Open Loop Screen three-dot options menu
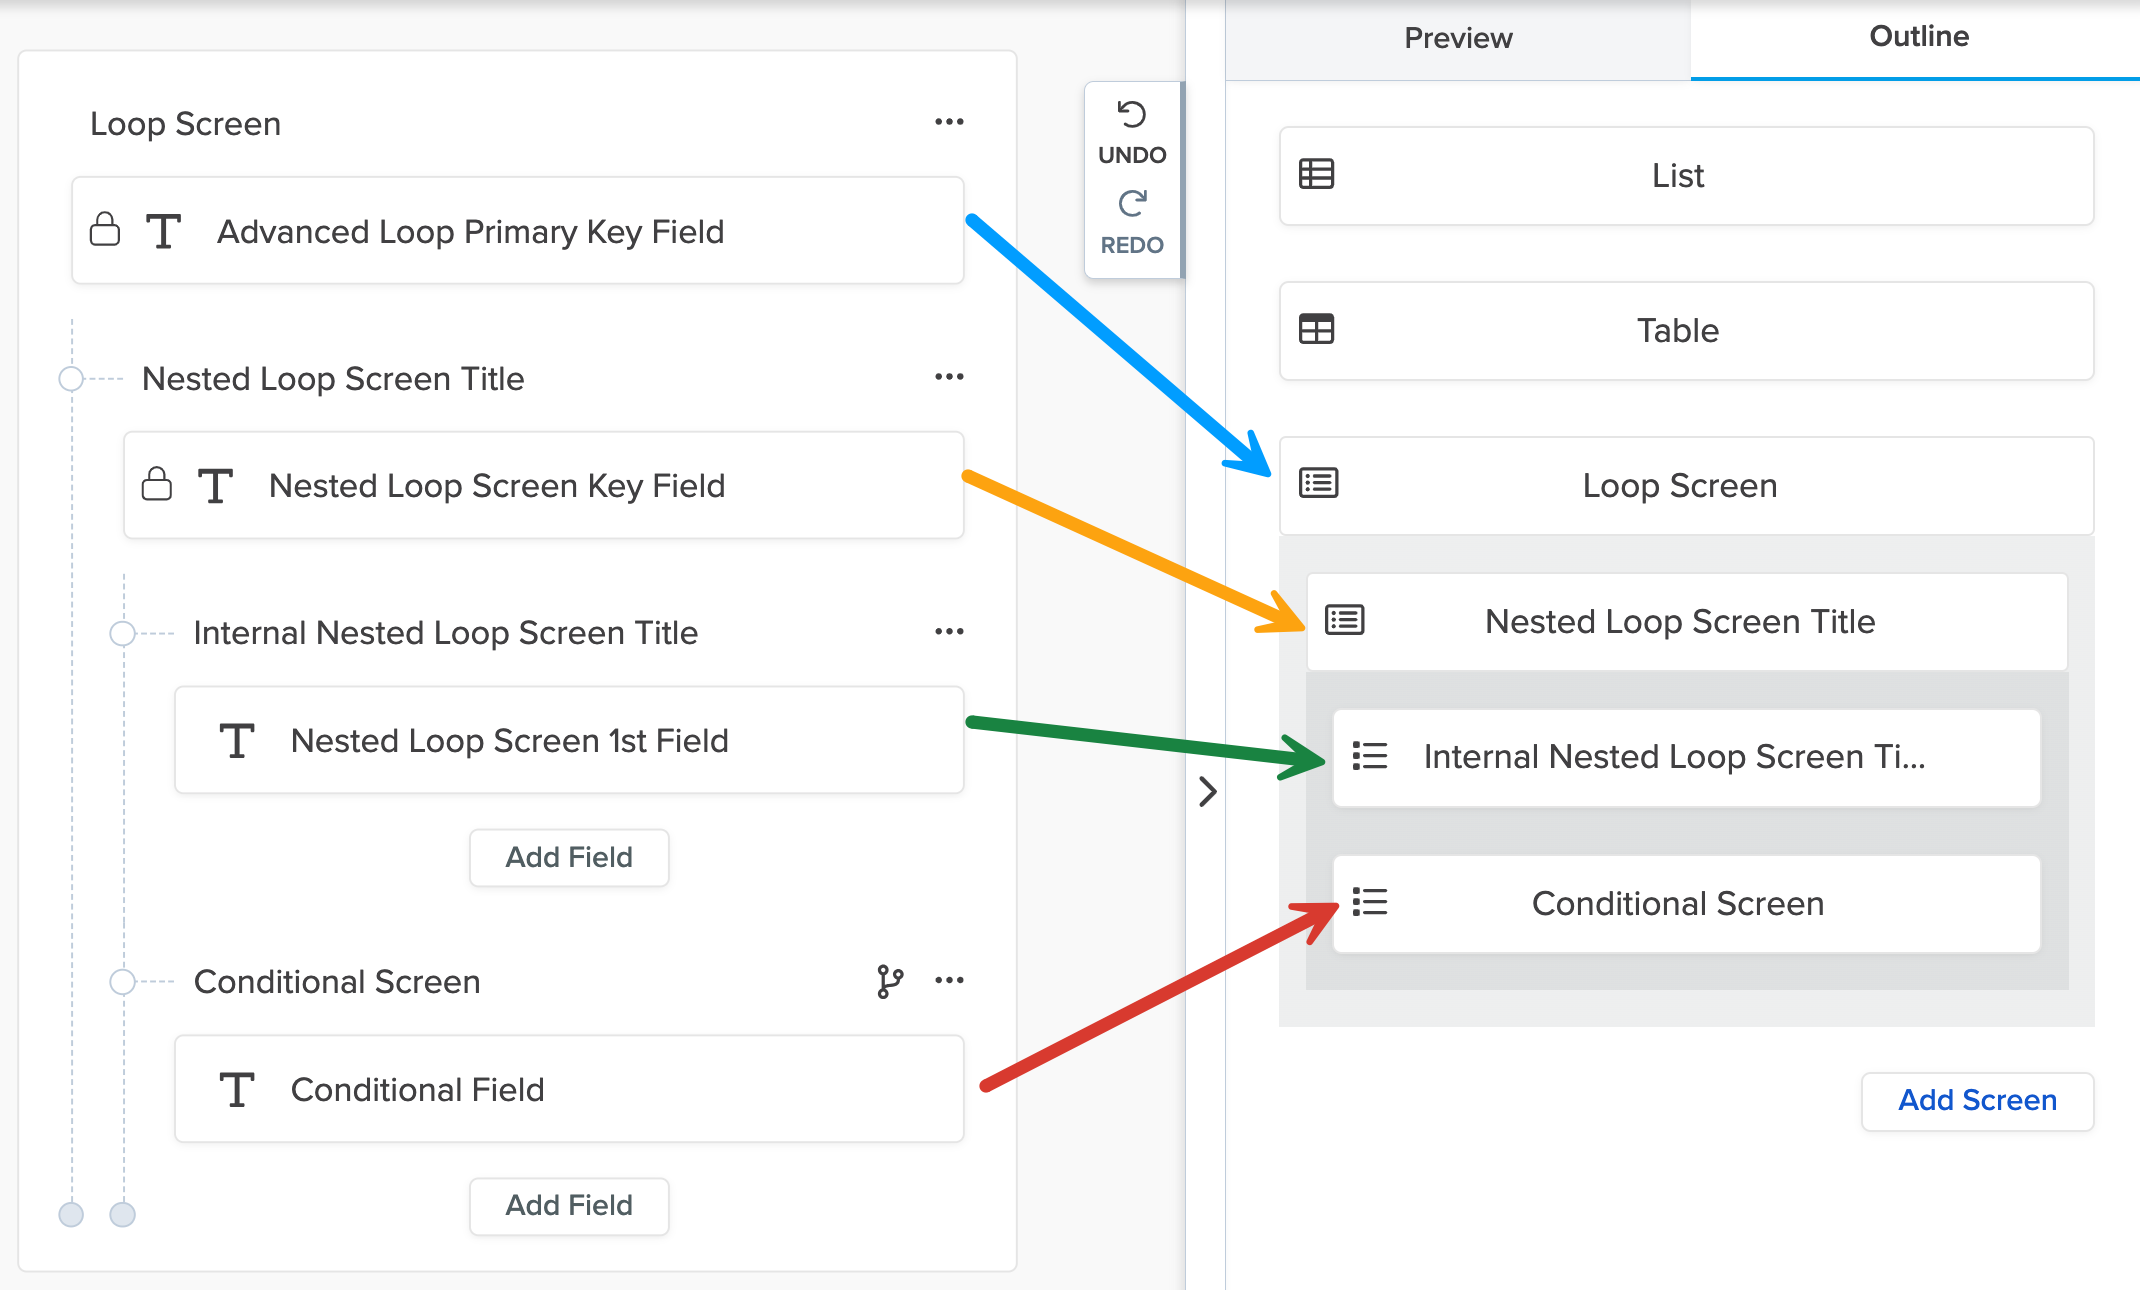The width and height of the screenshot is (2140, 1290). click(949, 122)
